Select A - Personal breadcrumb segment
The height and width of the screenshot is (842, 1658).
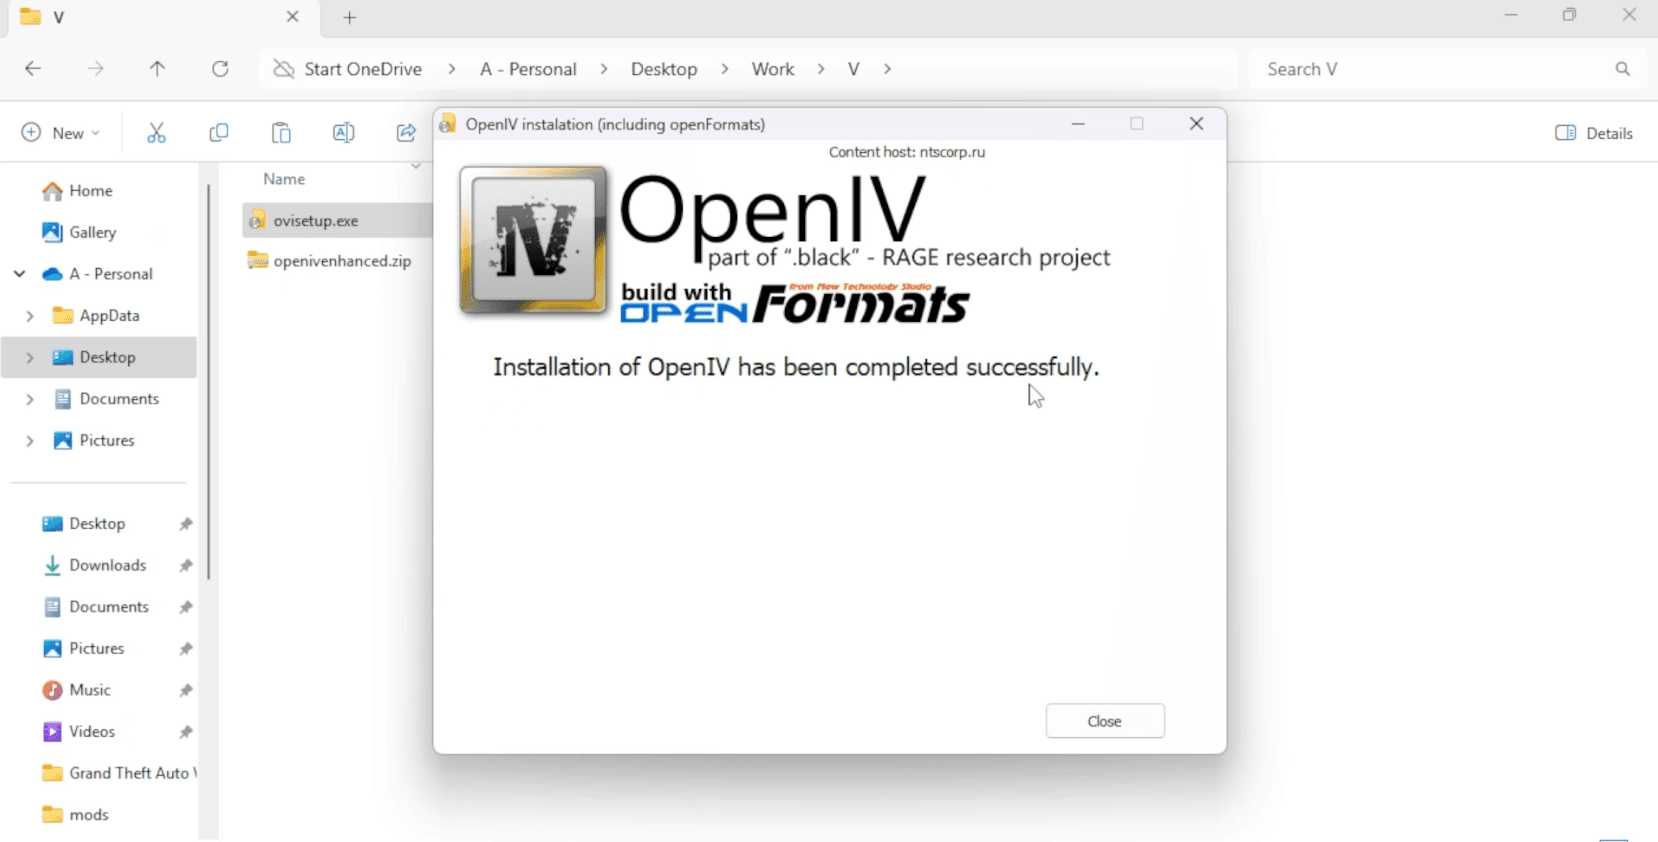click(528, 69)
